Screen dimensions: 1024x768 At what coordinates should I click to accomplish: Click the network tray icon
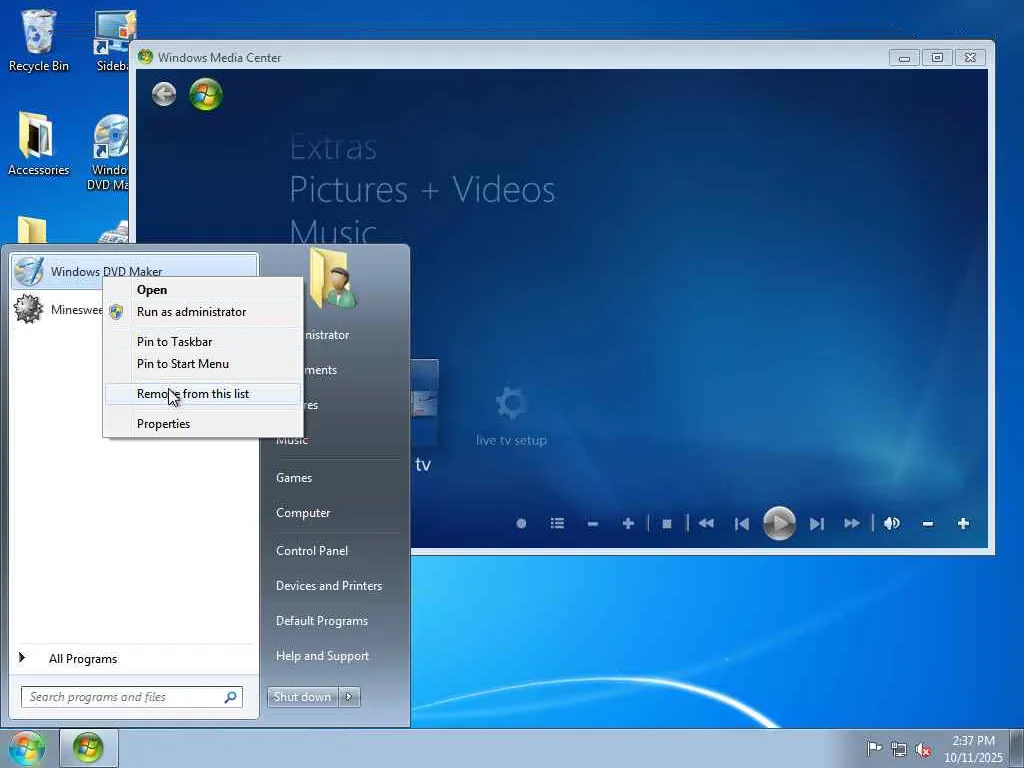coord(899,750)
